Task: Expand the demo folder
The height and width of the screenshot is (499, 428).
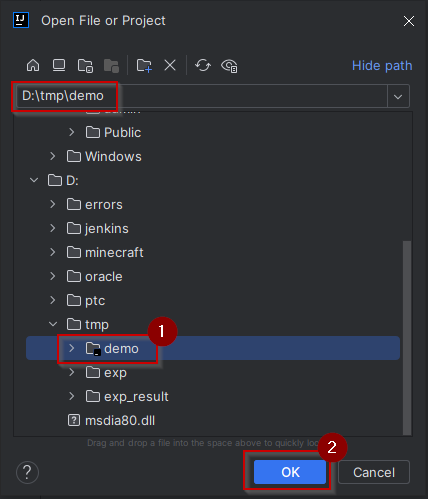Action: [x=71, y=348]
